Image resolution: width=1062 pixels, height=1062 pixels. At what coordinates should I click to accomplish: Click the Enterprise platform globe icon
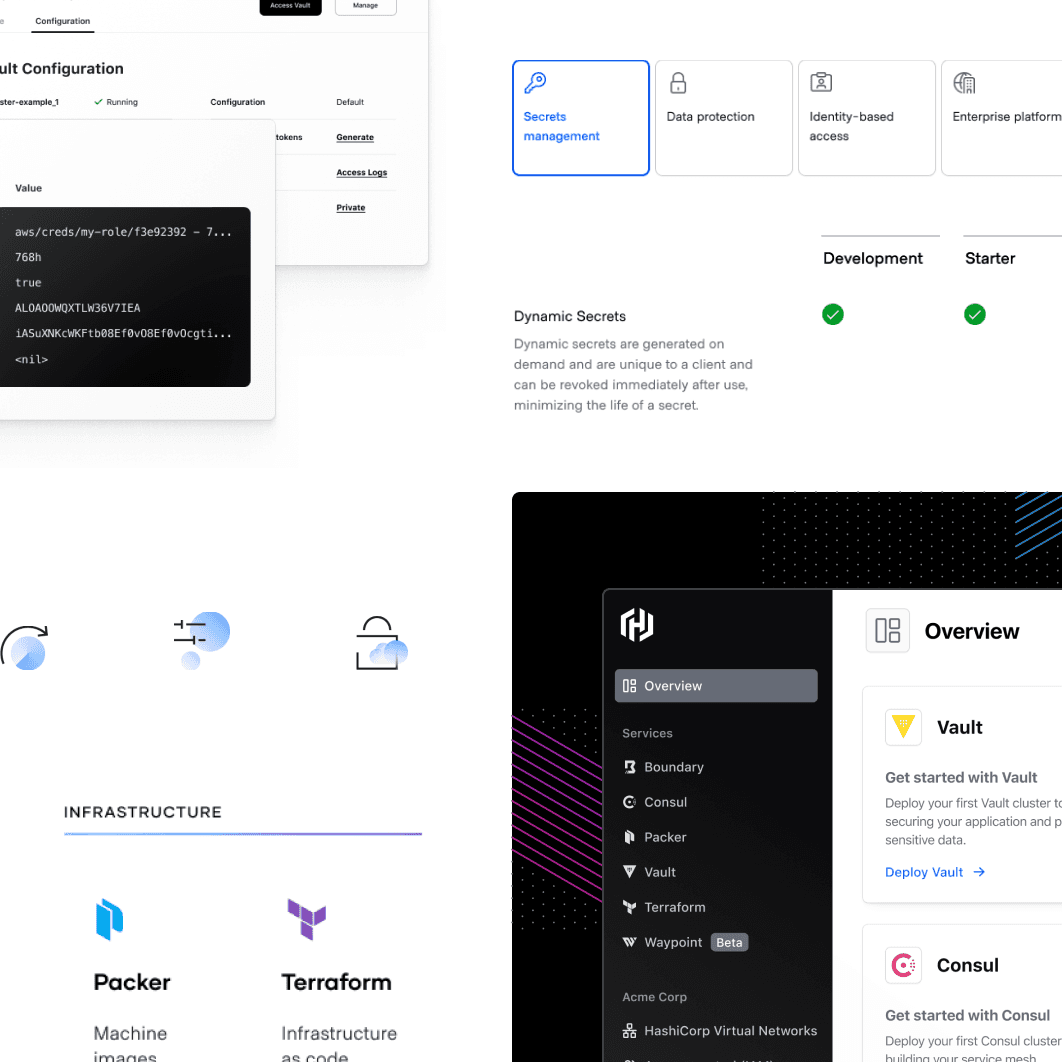click(964, 83)
